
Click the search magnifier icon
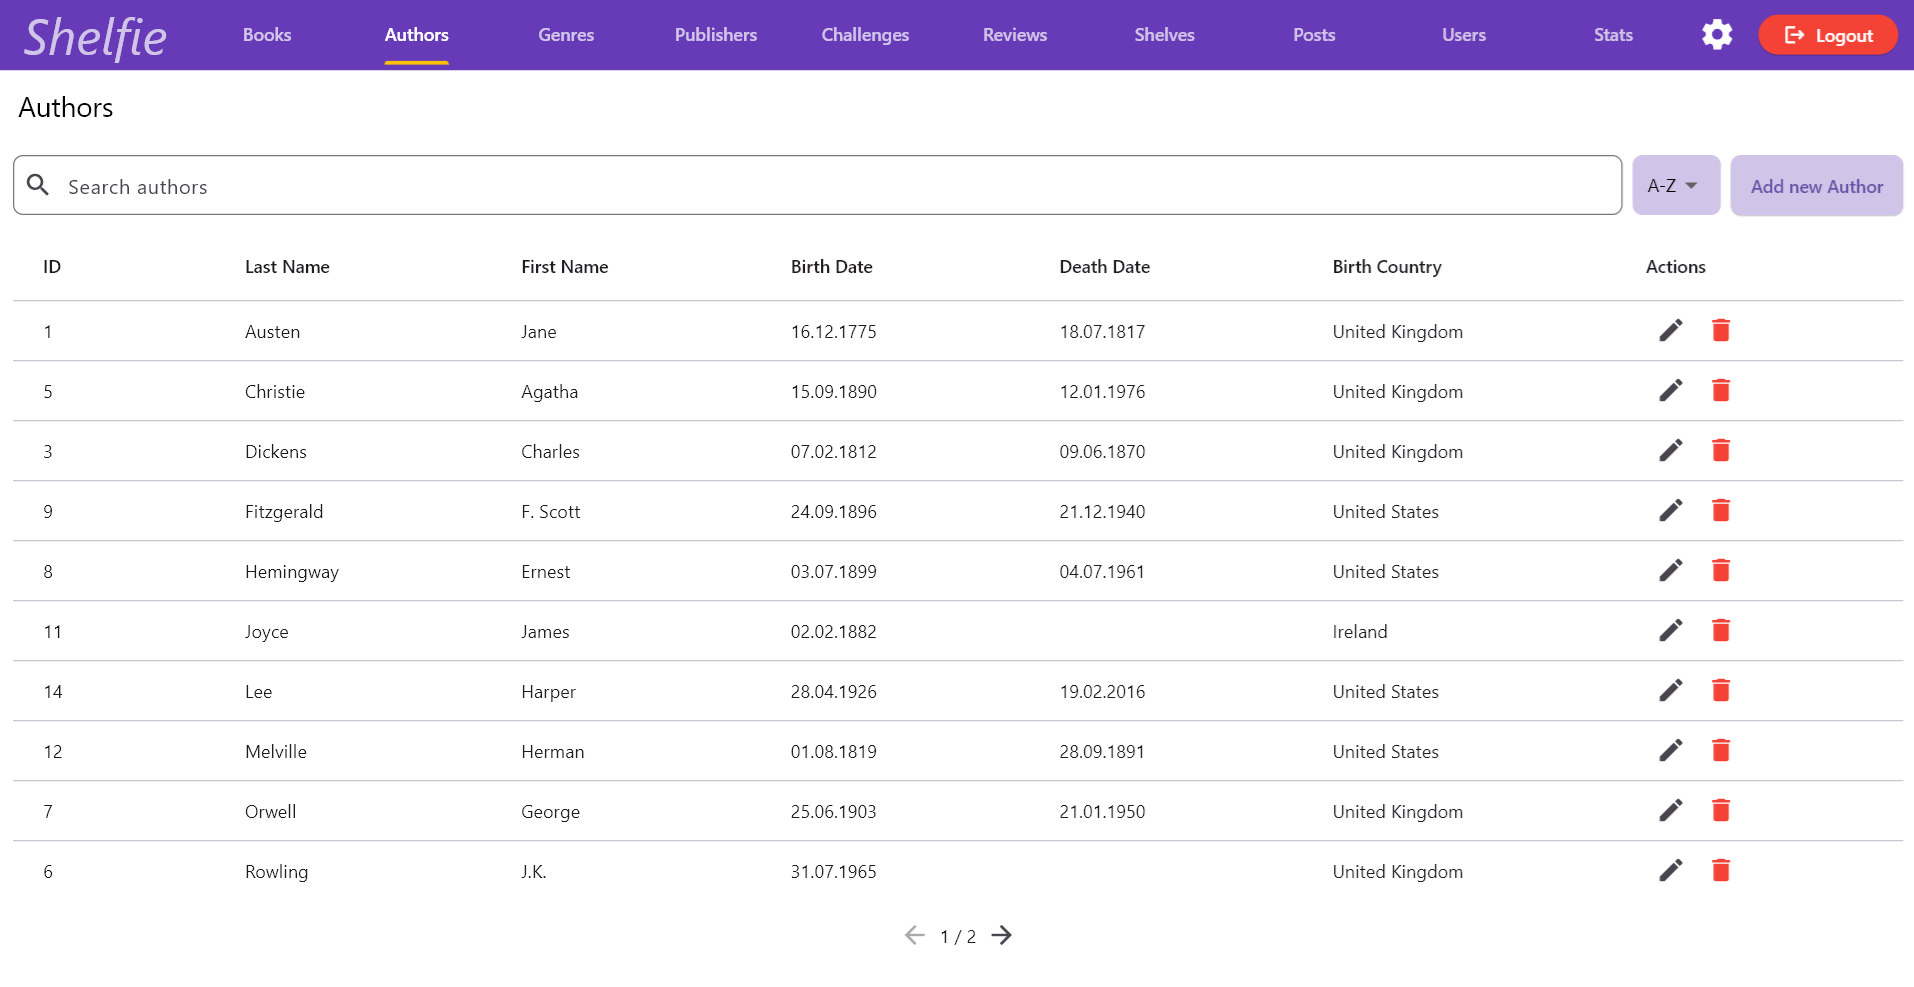[x=38, y=185]
